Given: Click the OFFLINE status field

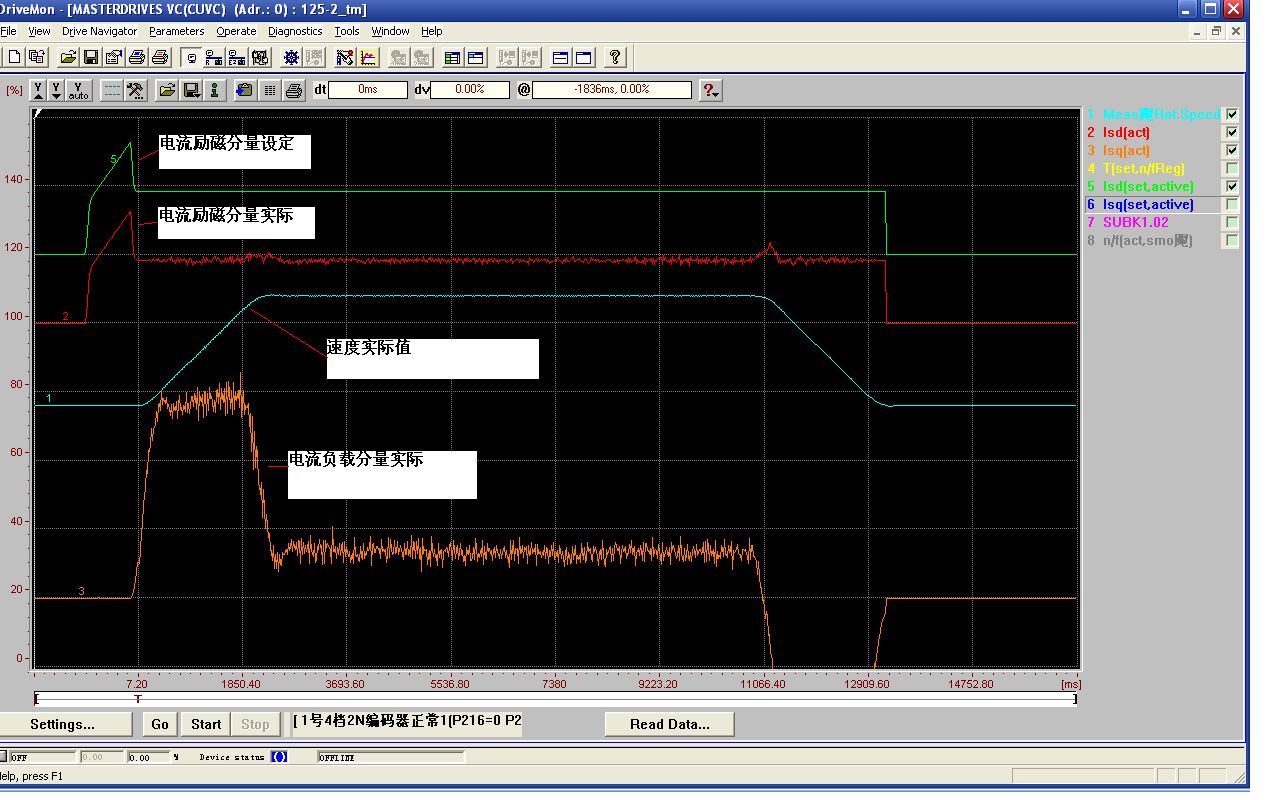Looking at the screenshot, I should (391, 757).
